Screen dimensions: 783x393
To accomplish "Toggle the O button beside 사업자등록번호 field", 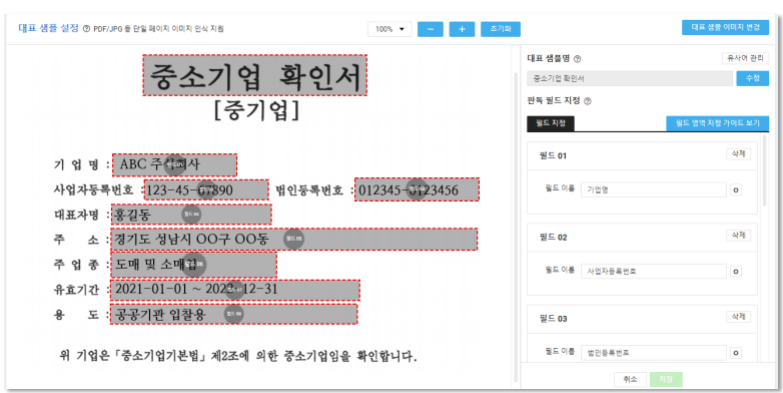I will [736, 272].
